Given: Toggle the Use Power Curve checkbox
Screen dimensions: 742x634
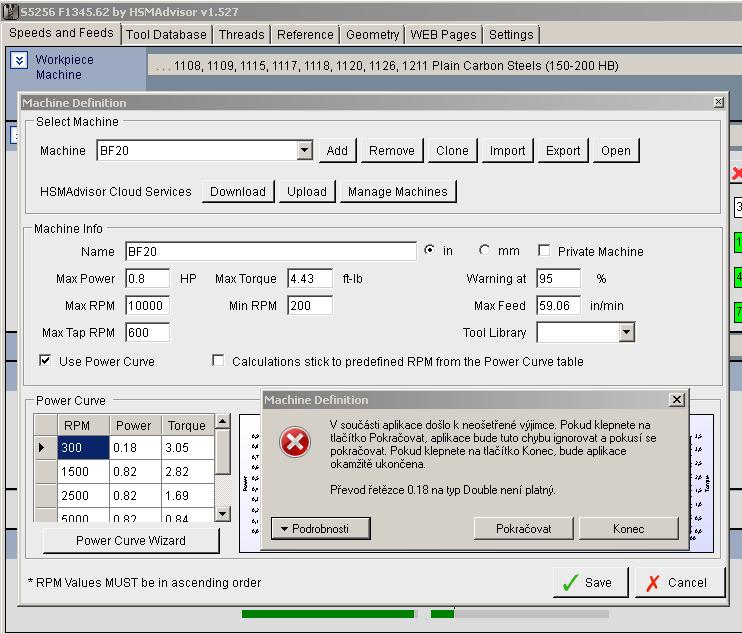Looking at the screenshot, I should pos(46,361).
